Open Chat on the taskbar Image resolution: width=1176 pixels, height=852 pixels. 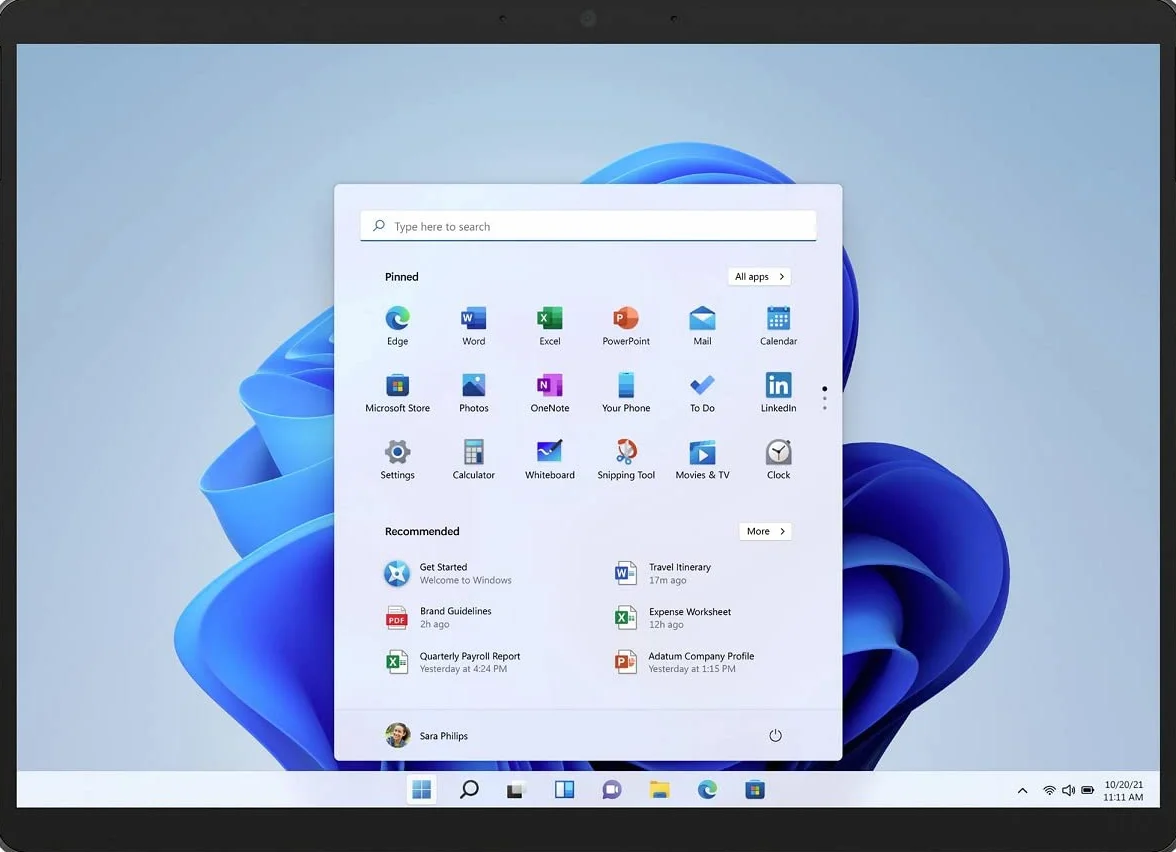(x=612, y=789)
